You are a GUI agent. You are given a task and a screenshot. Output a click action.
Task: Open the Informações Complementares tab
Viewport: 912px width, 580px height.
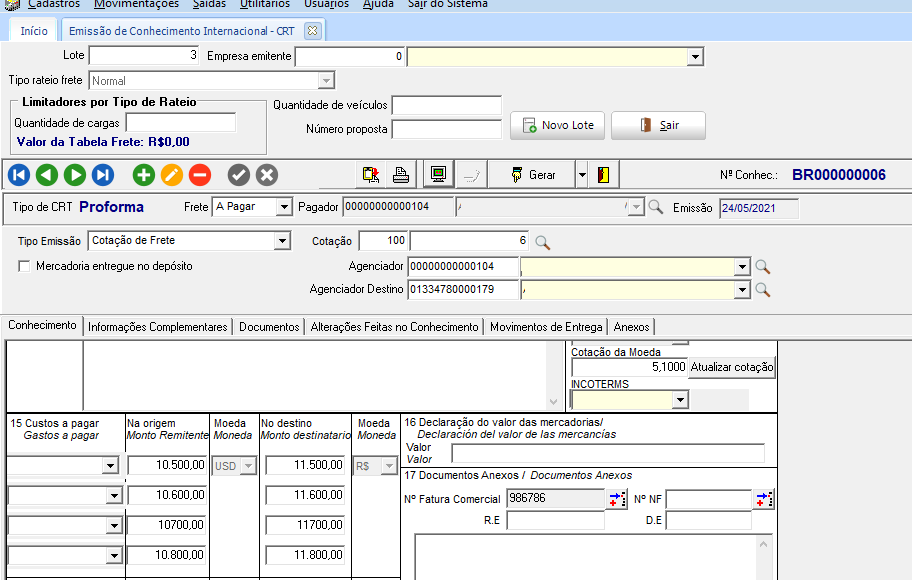(x=158, y=327)
